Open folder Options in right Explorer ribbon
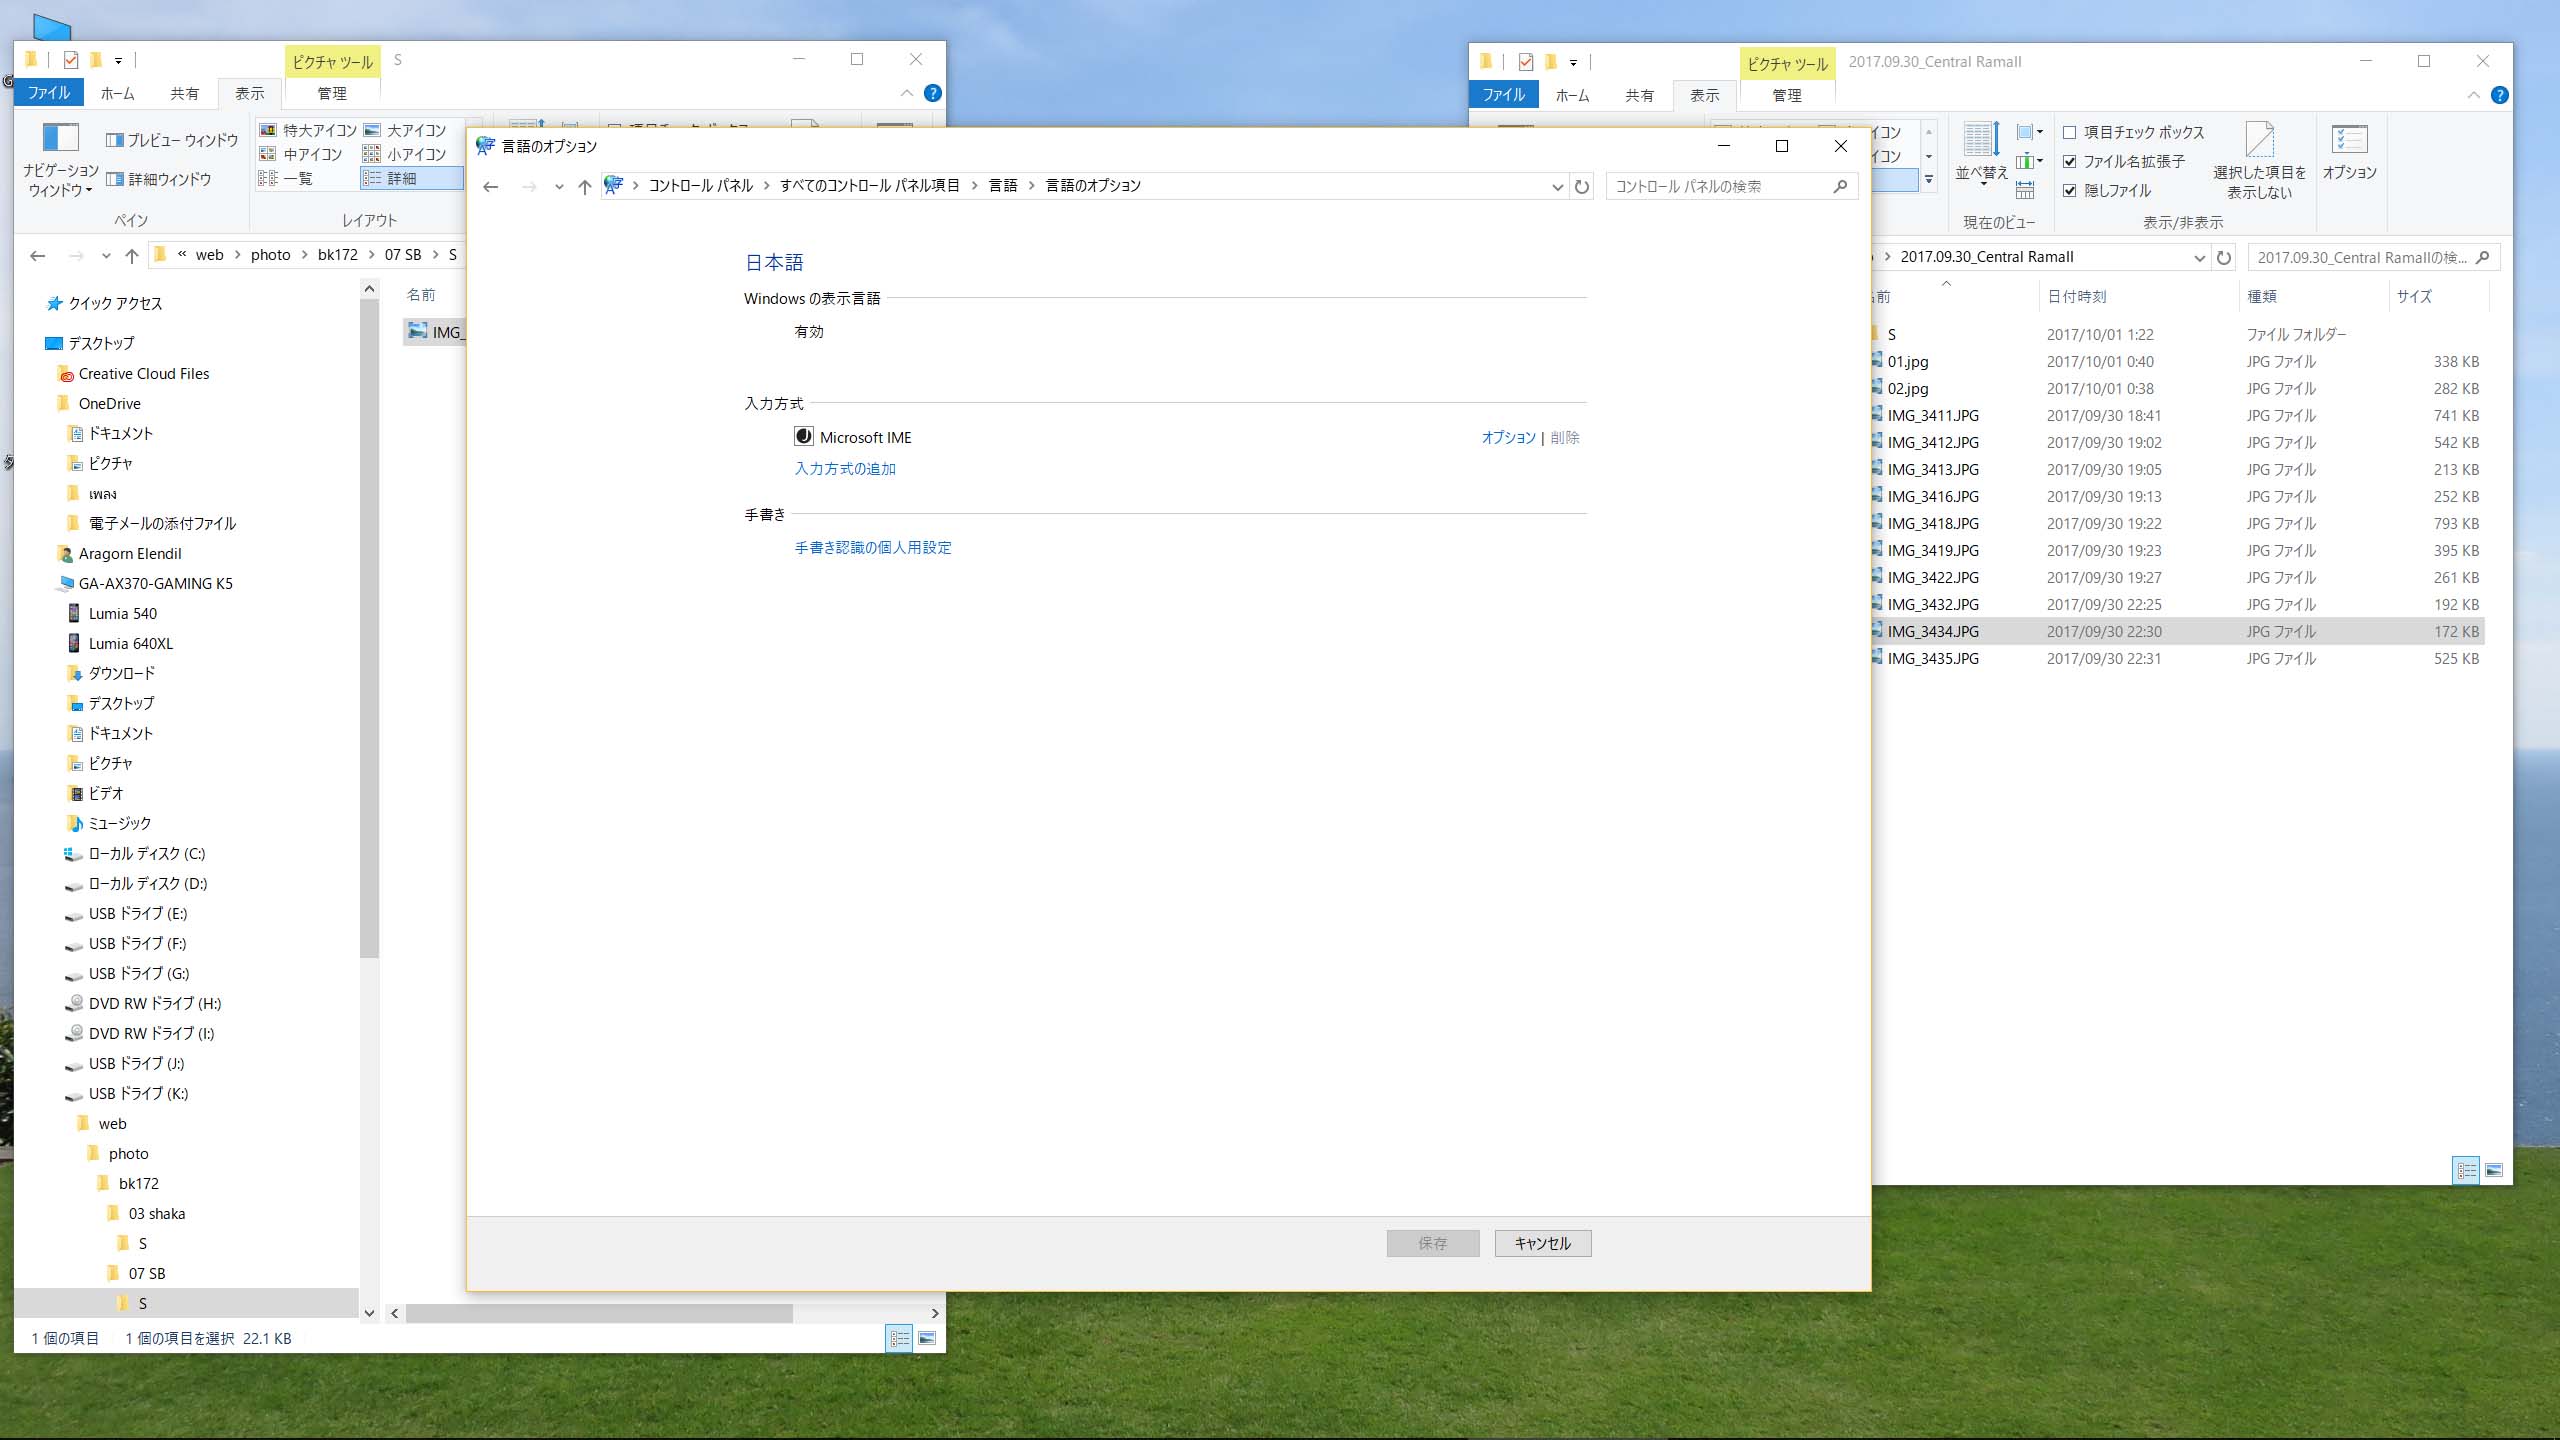The image size is (2560, 1440). [x=2349, y=155]
